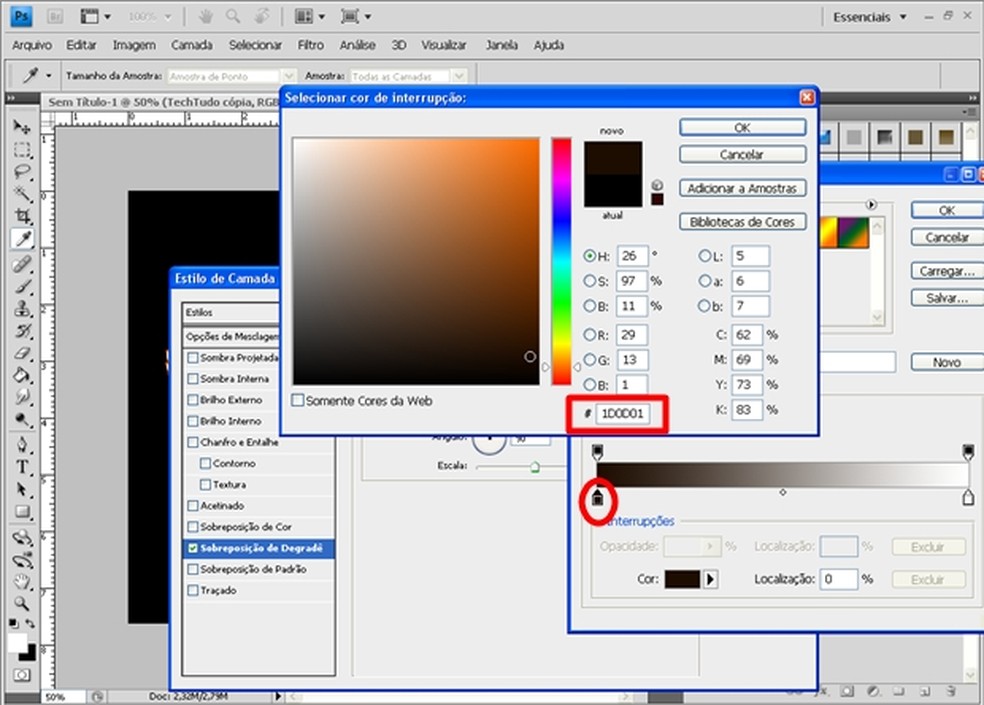The image size is (984, 705).
Task: Click the hex color code field
Action: pyautogui.click(x=623, y=413)
